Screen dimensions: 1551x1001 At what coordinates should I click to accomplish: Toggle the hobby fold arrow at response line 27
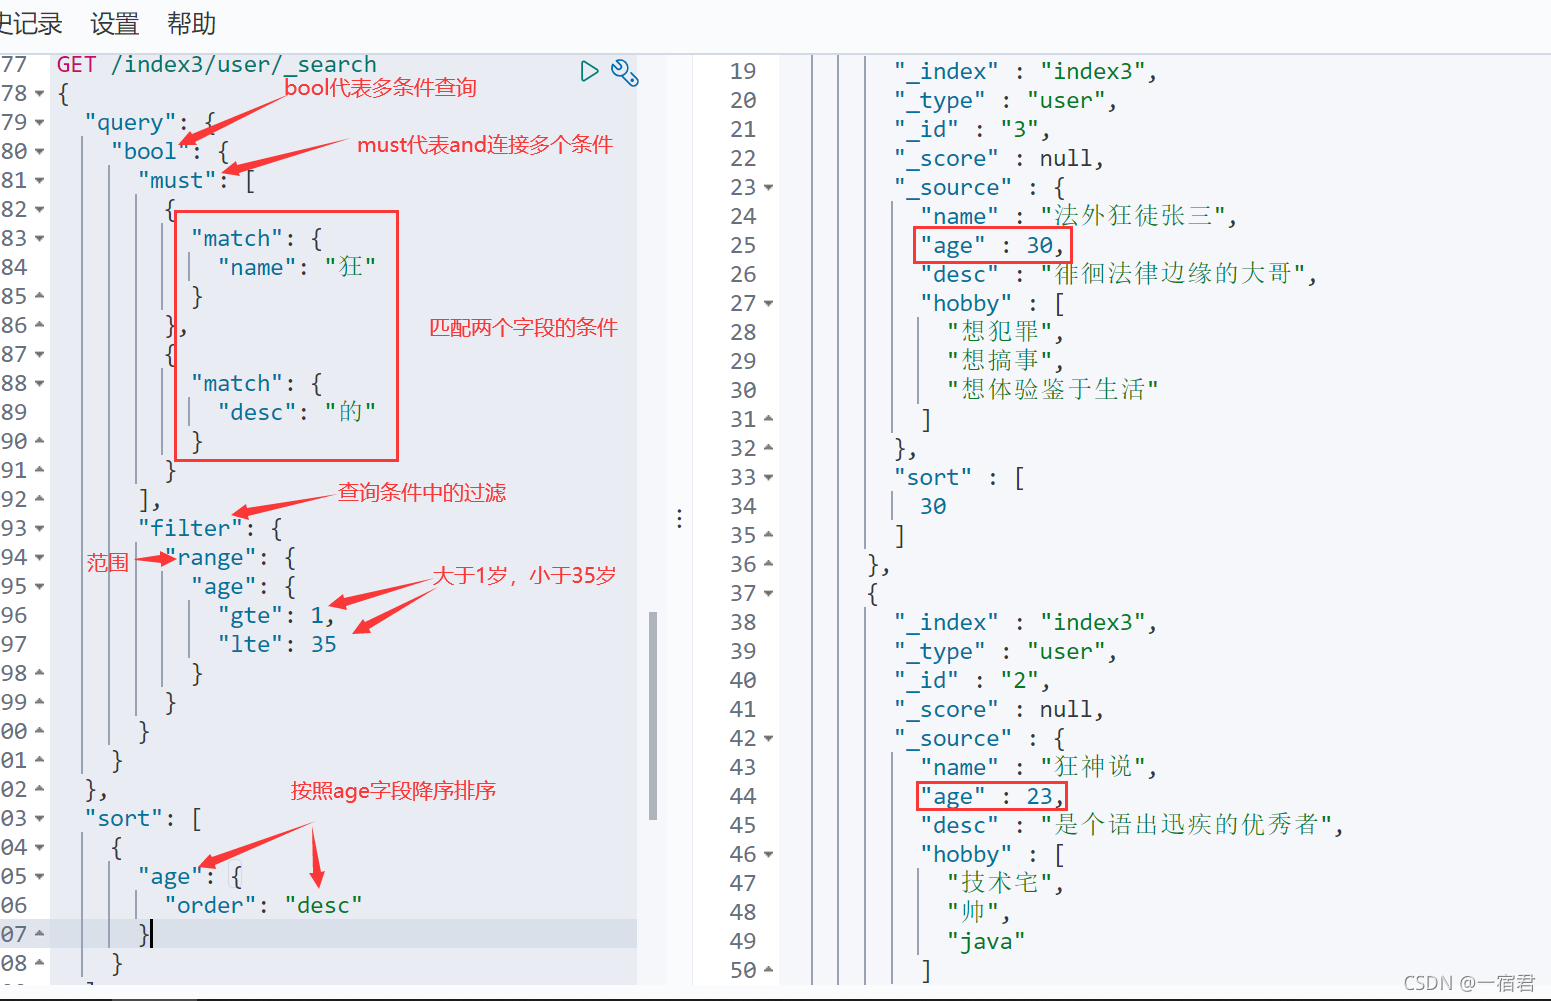click(768, 303)
